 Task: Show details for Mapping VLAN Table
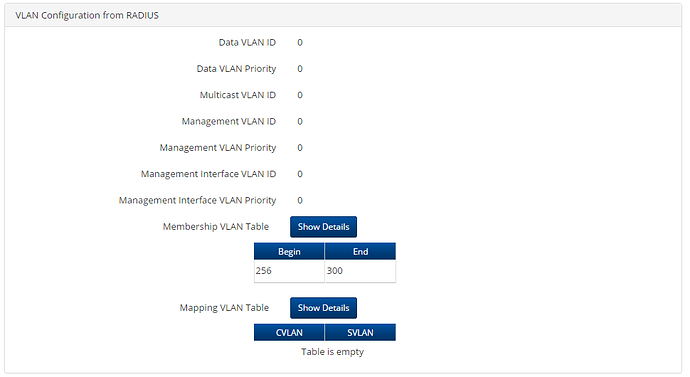(323, 308)
